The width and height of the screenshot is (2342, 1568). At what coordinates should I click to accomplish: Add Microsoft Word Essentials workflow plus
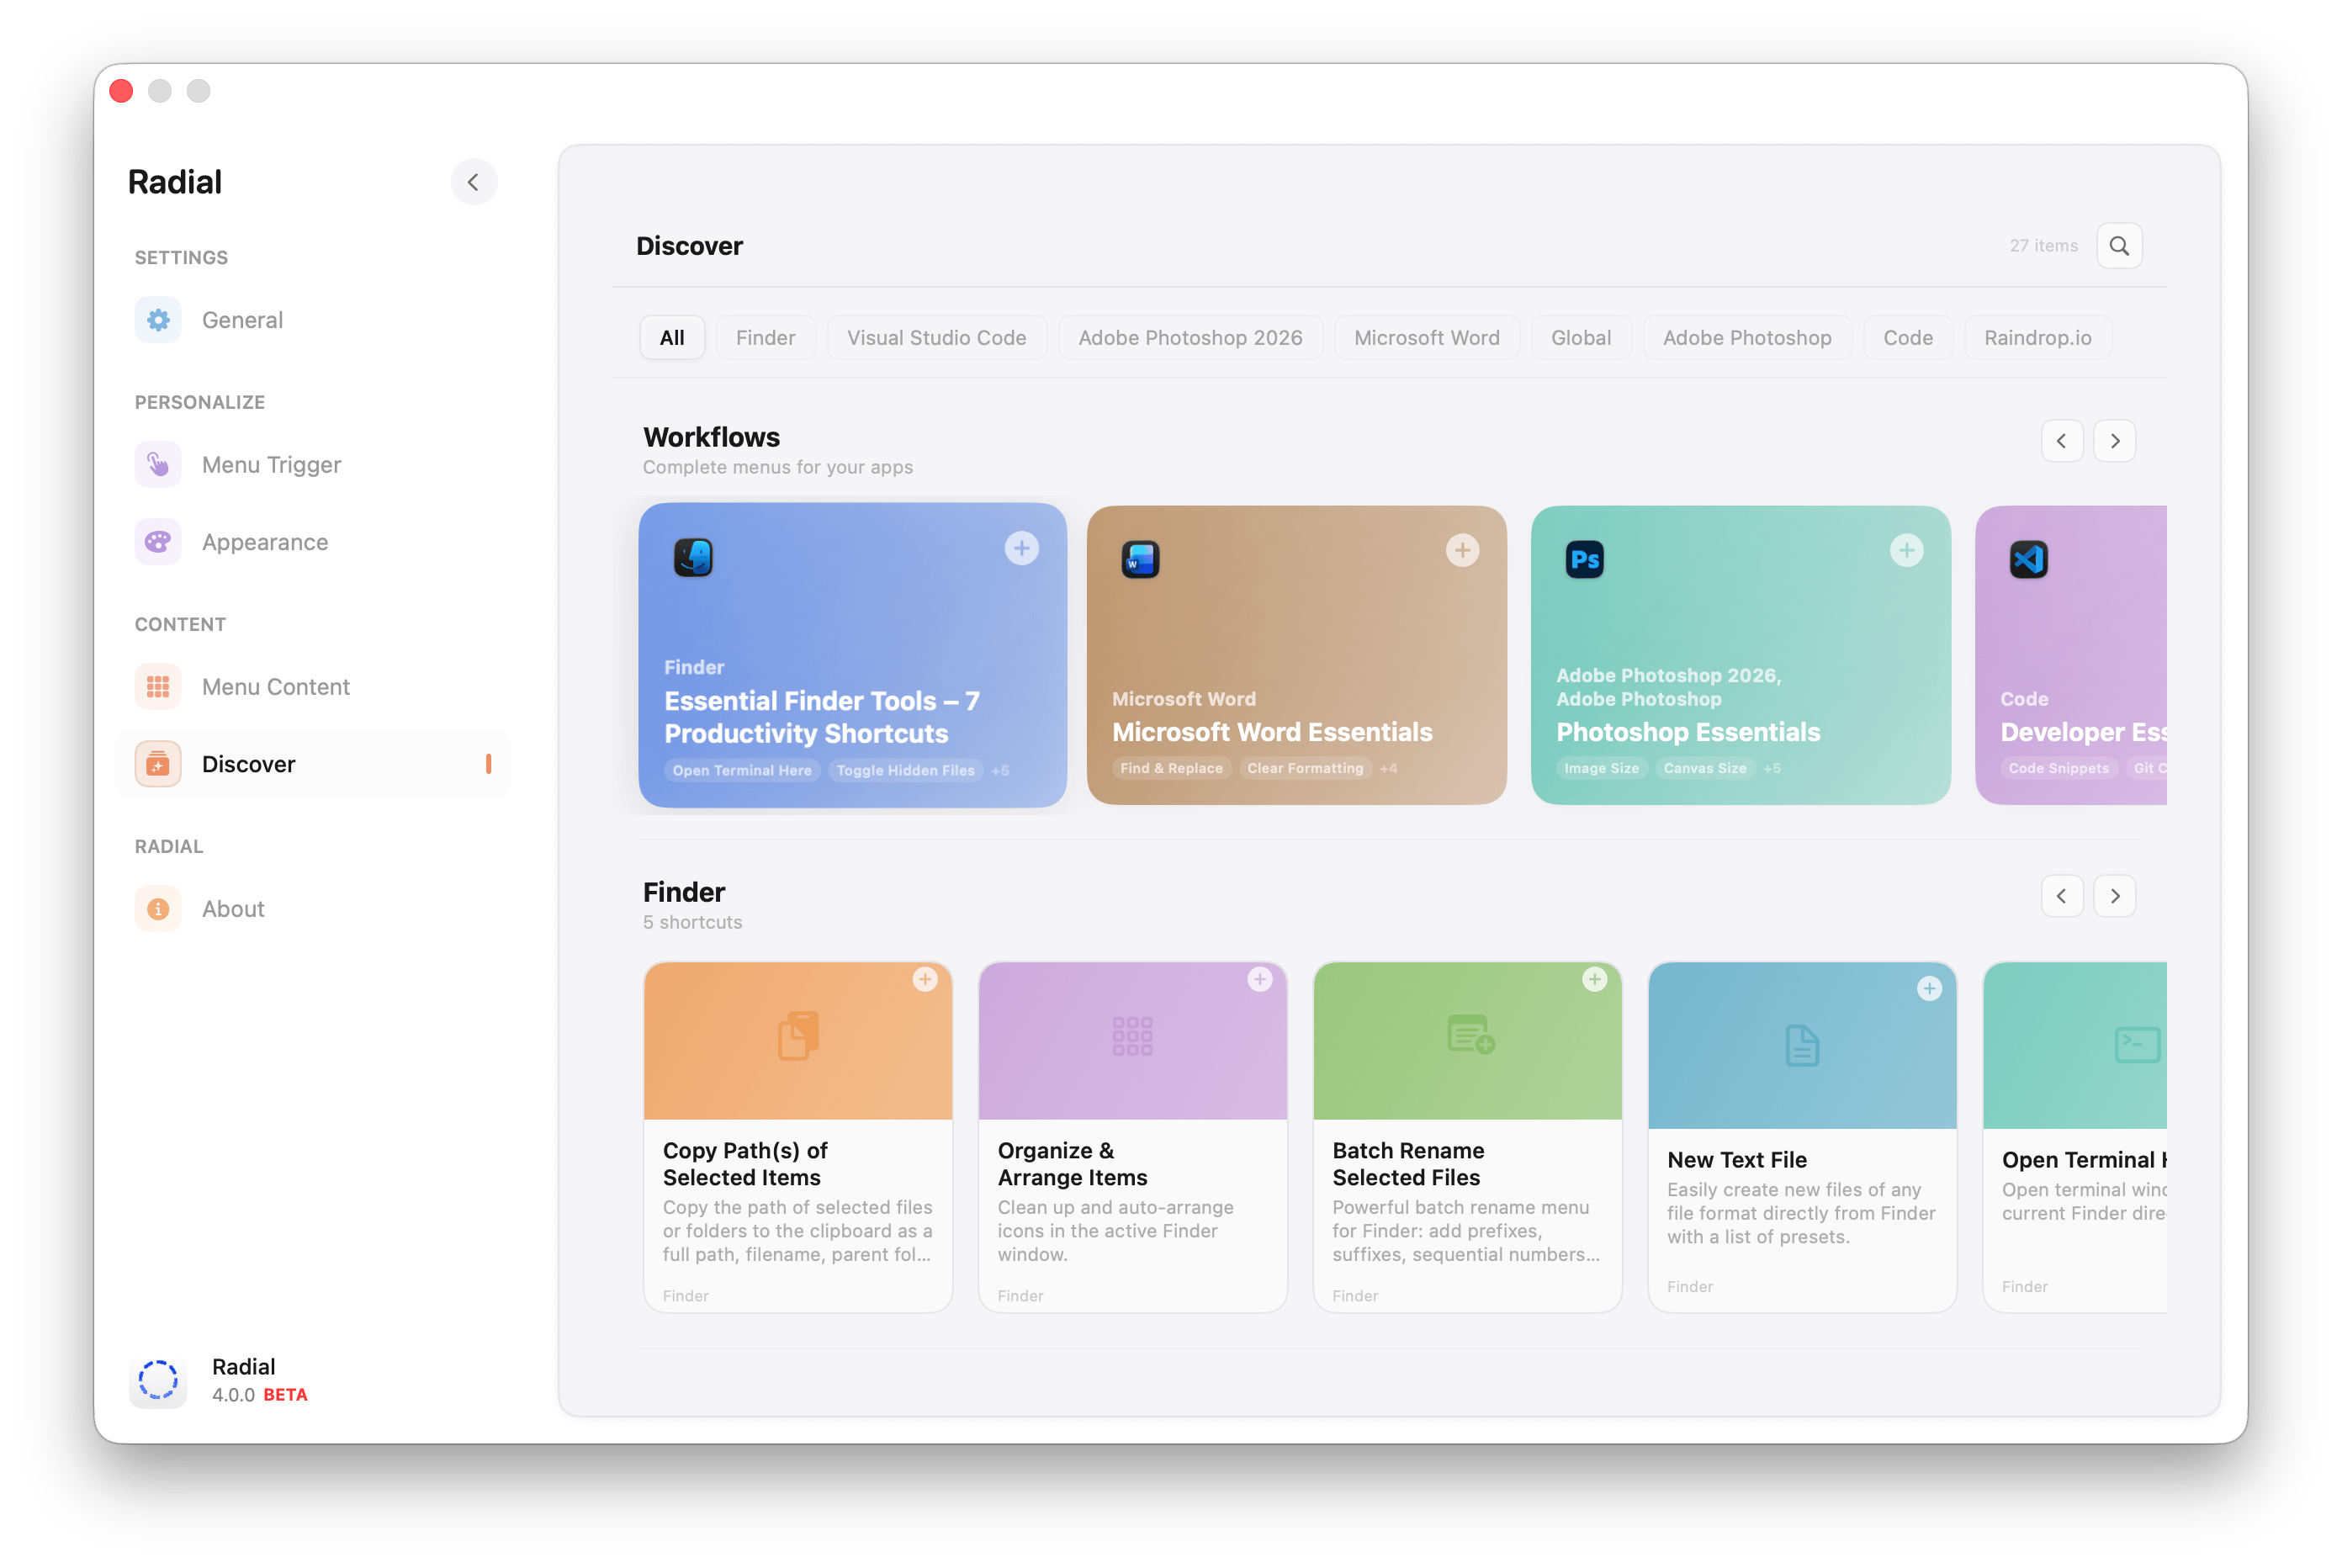(1462, 550)
